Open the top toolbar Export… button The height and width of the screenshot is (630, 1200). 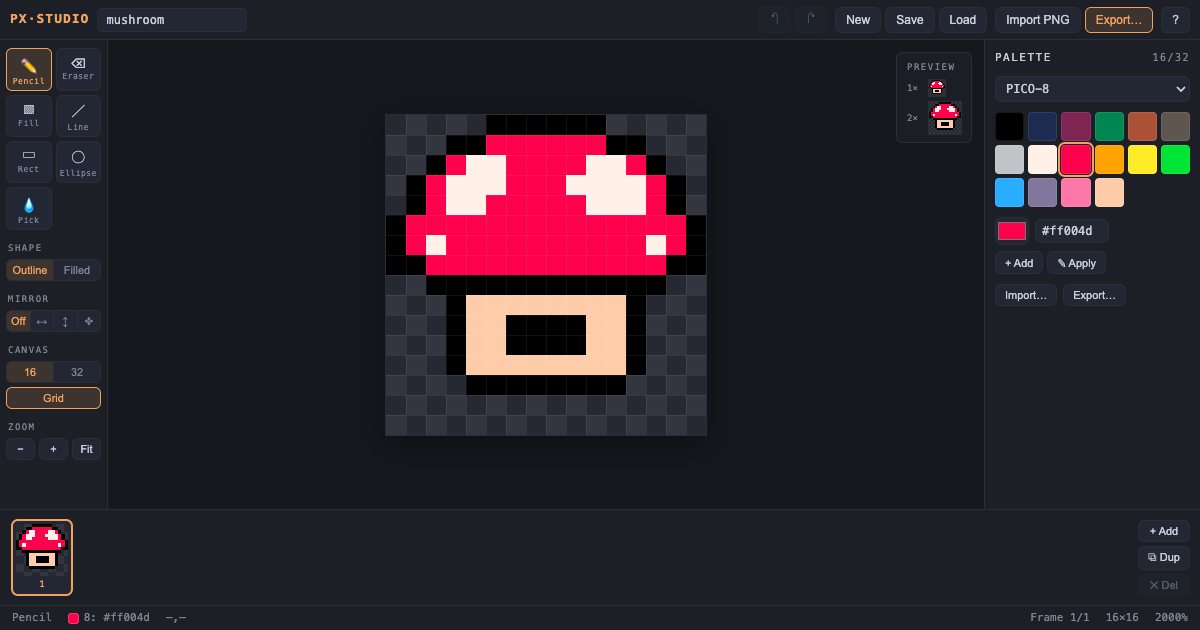[x=1119, y=20]
